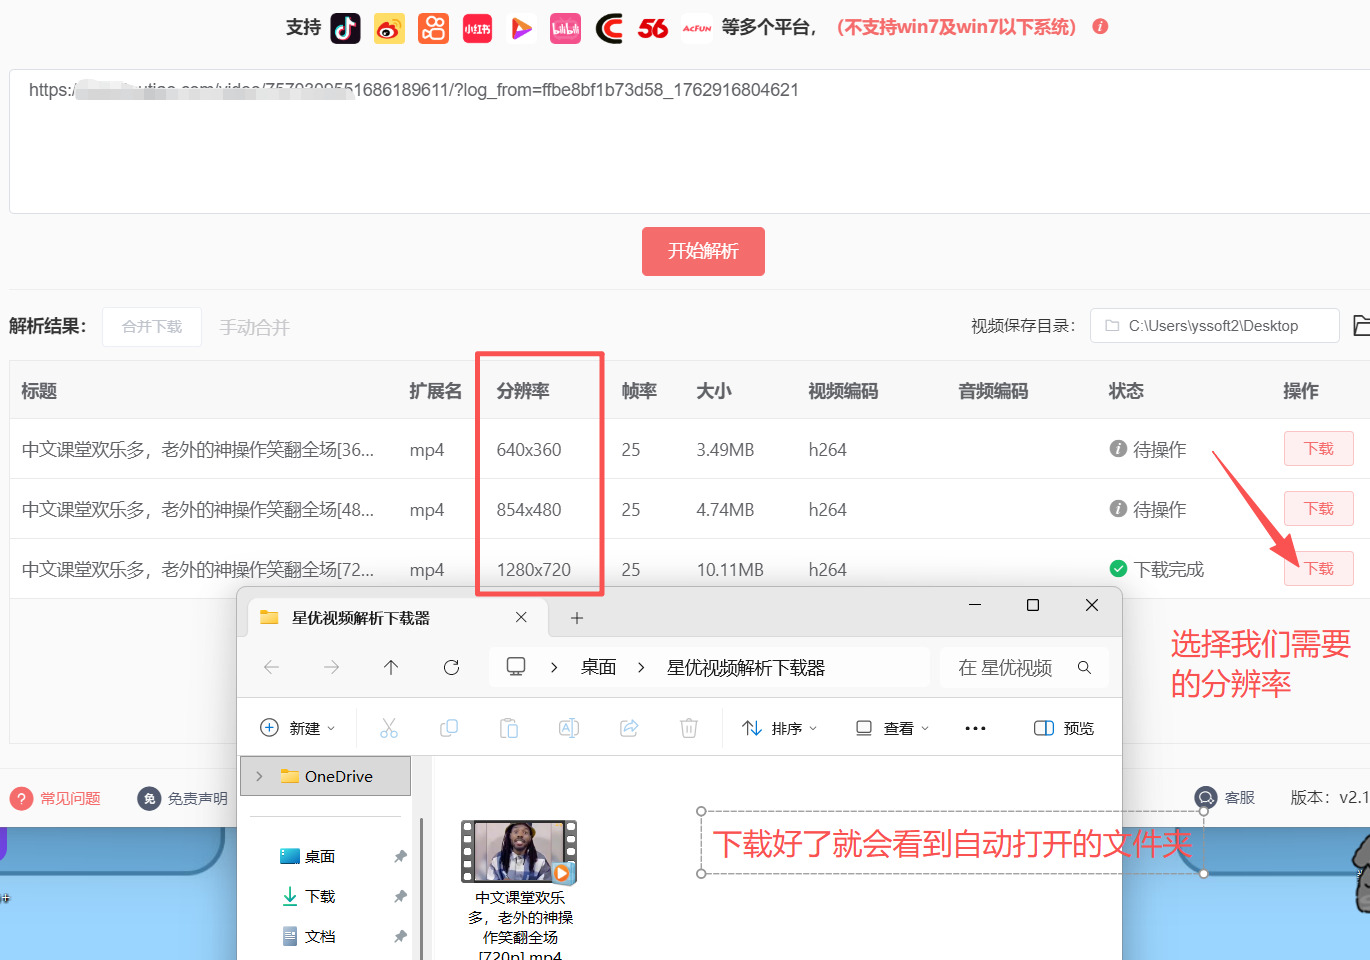The image size is (1370, 960).
Task: Click the Rename icon in explorer toolbar
Action: [x=569, y=728]
